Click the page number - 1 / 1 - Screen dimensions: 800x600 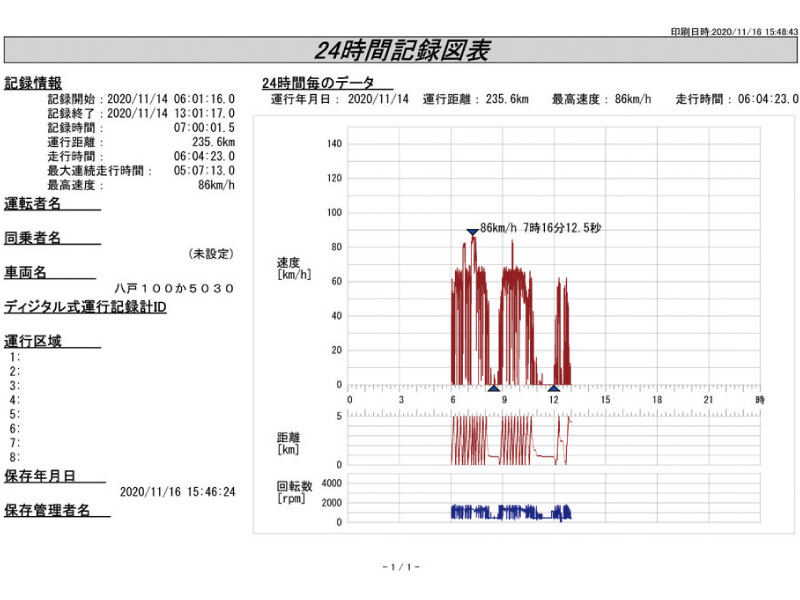coord(401,567)
